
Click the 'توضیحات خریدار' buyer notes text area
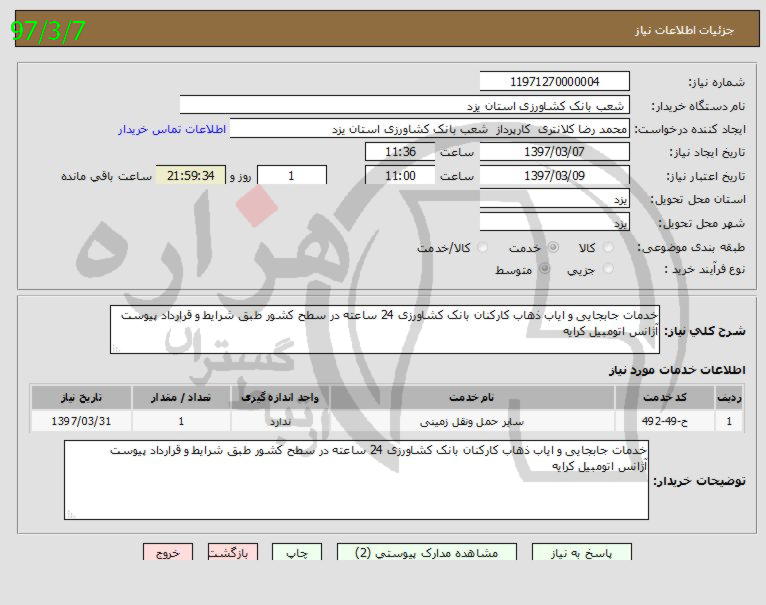[357, 480]
